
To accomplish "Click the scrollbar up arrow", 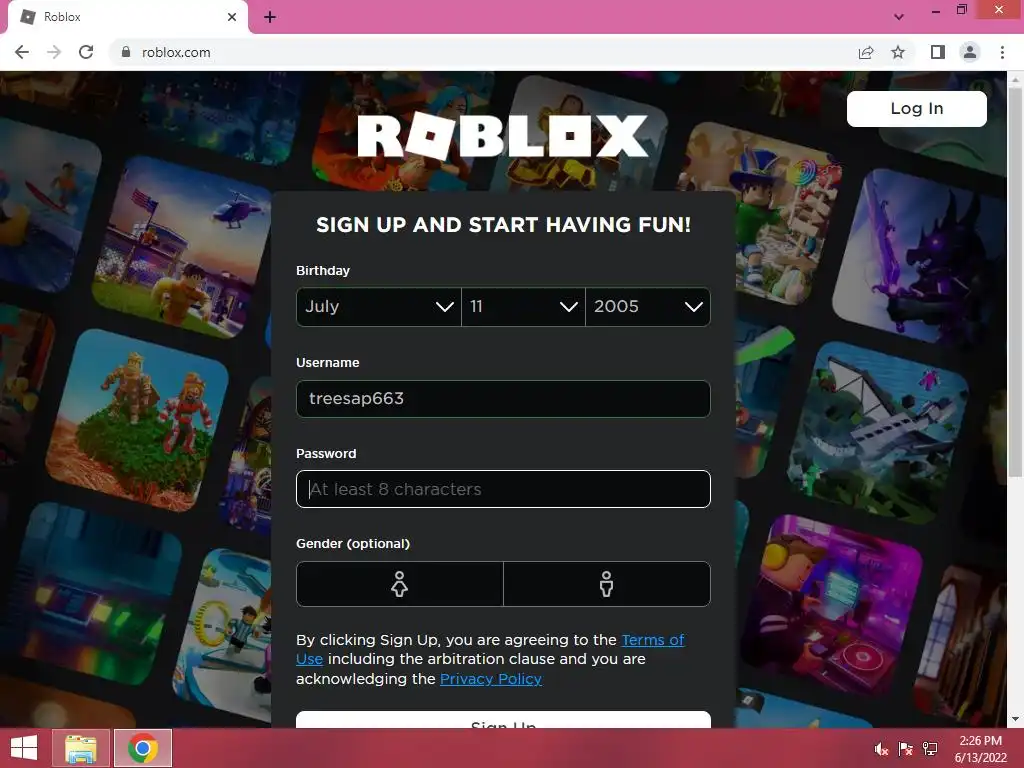I will (1015, 78).
